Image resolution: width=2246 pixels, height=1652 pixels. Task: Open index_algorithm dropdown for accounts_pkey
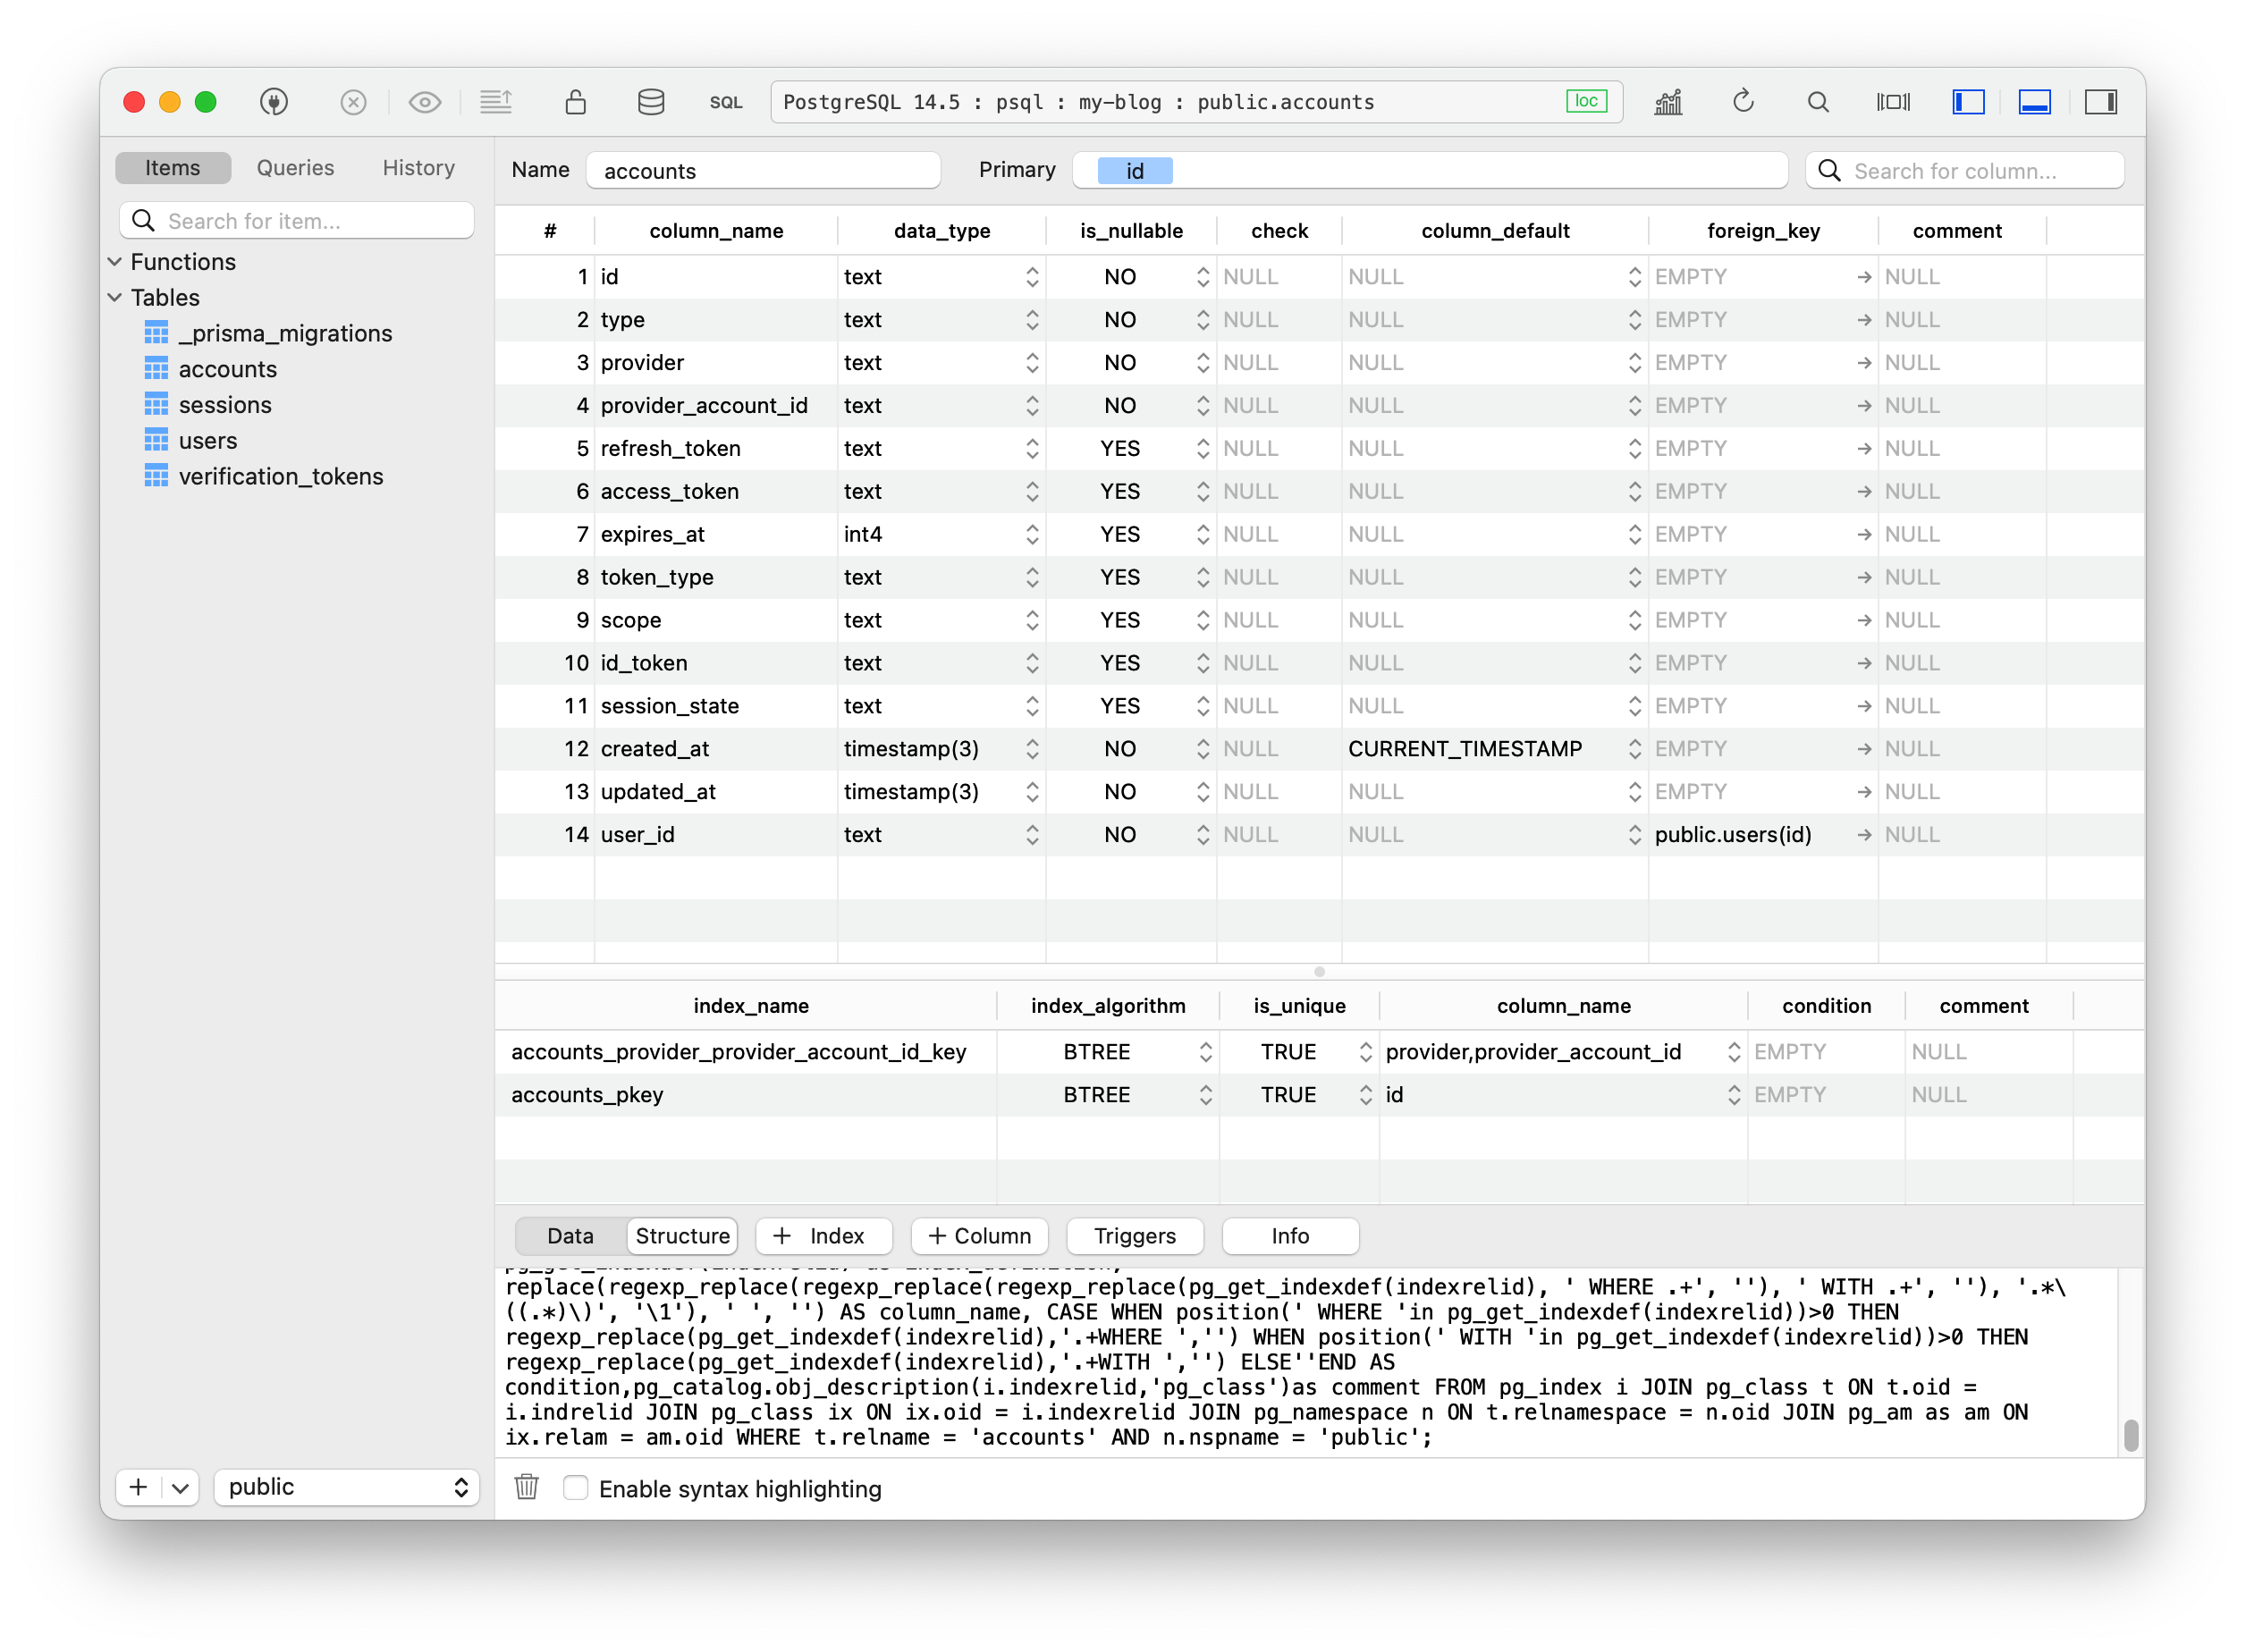(1205, 1095)
